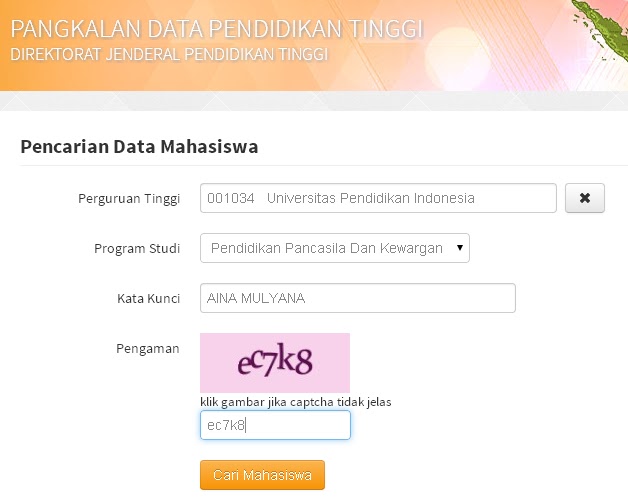Click the Direktorat Jenderal Pendidikan Tinggi subtitle

(x=169, y=54)
